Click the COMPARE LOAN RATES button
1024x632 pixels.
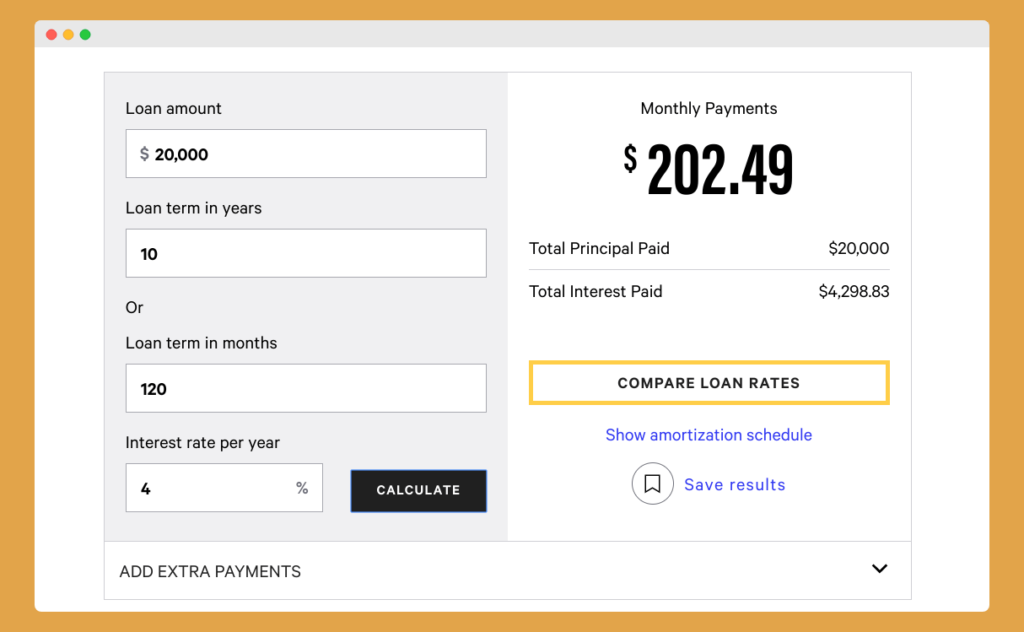(709, 383)
